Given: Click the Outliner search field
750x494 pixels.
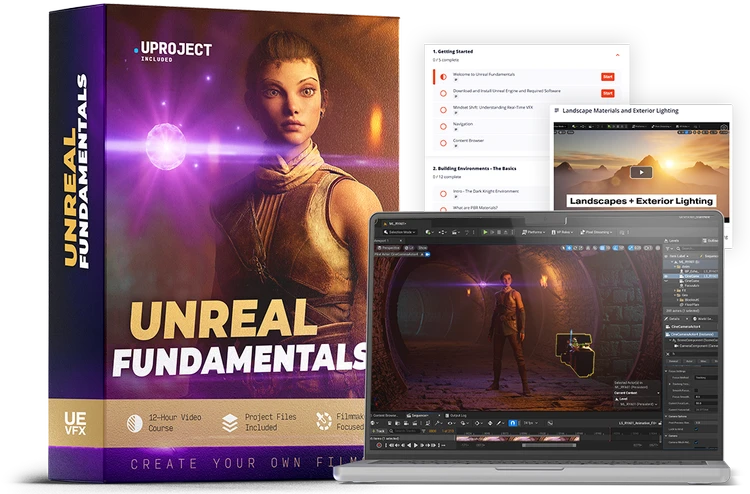Looking at the screenshot, I should coord(699,249).
